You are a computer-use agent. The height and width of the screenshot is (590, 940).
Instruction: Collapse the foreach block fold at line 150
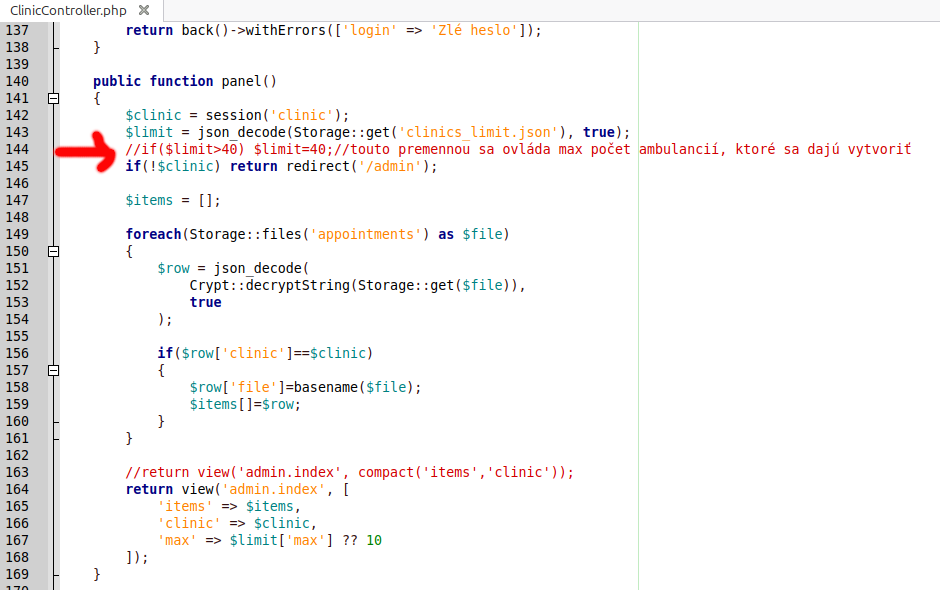[x=54, y=251]
